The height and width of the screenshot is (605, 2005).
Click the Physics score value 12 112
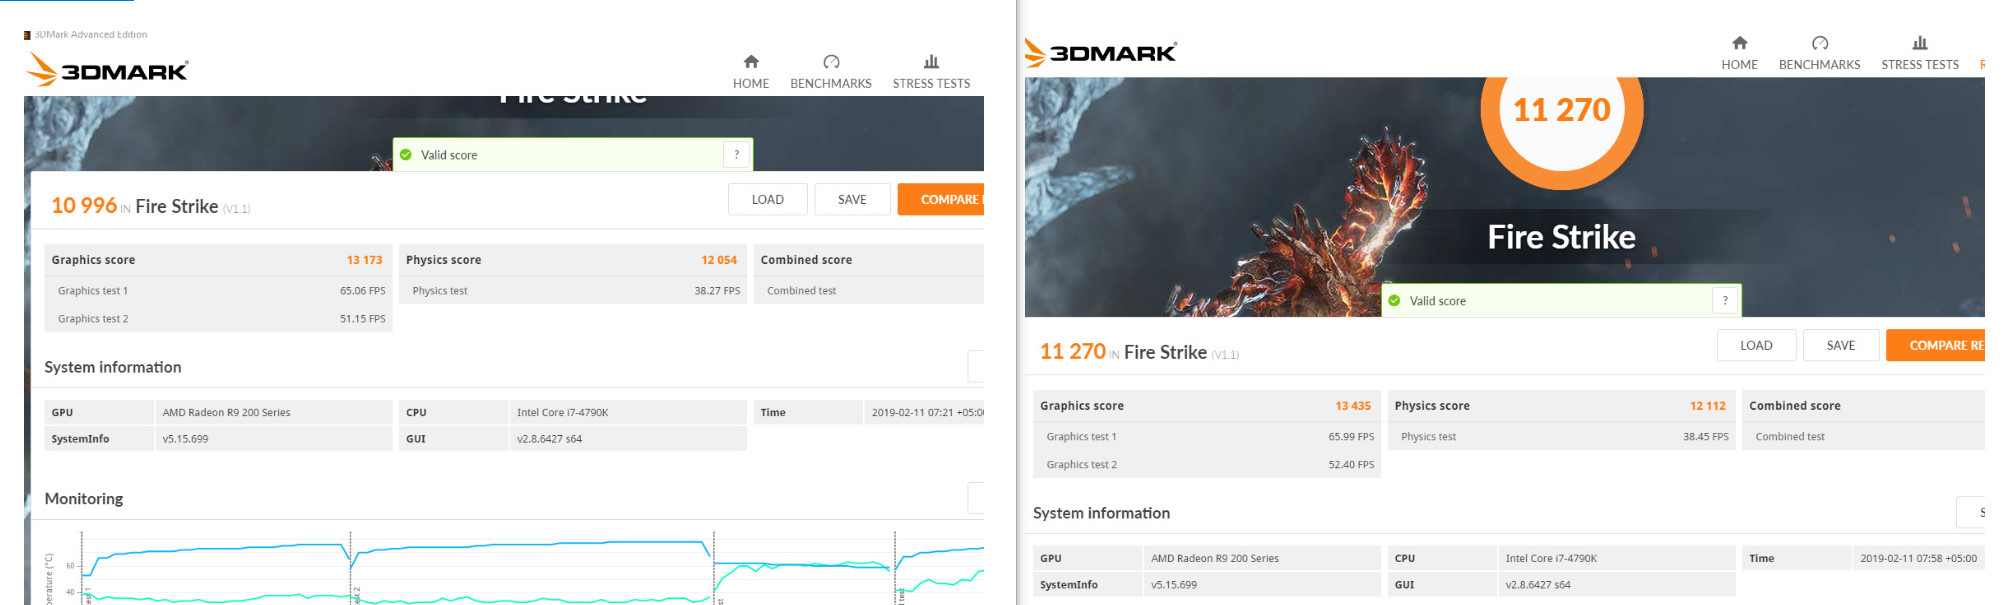tap(1708, 406)
